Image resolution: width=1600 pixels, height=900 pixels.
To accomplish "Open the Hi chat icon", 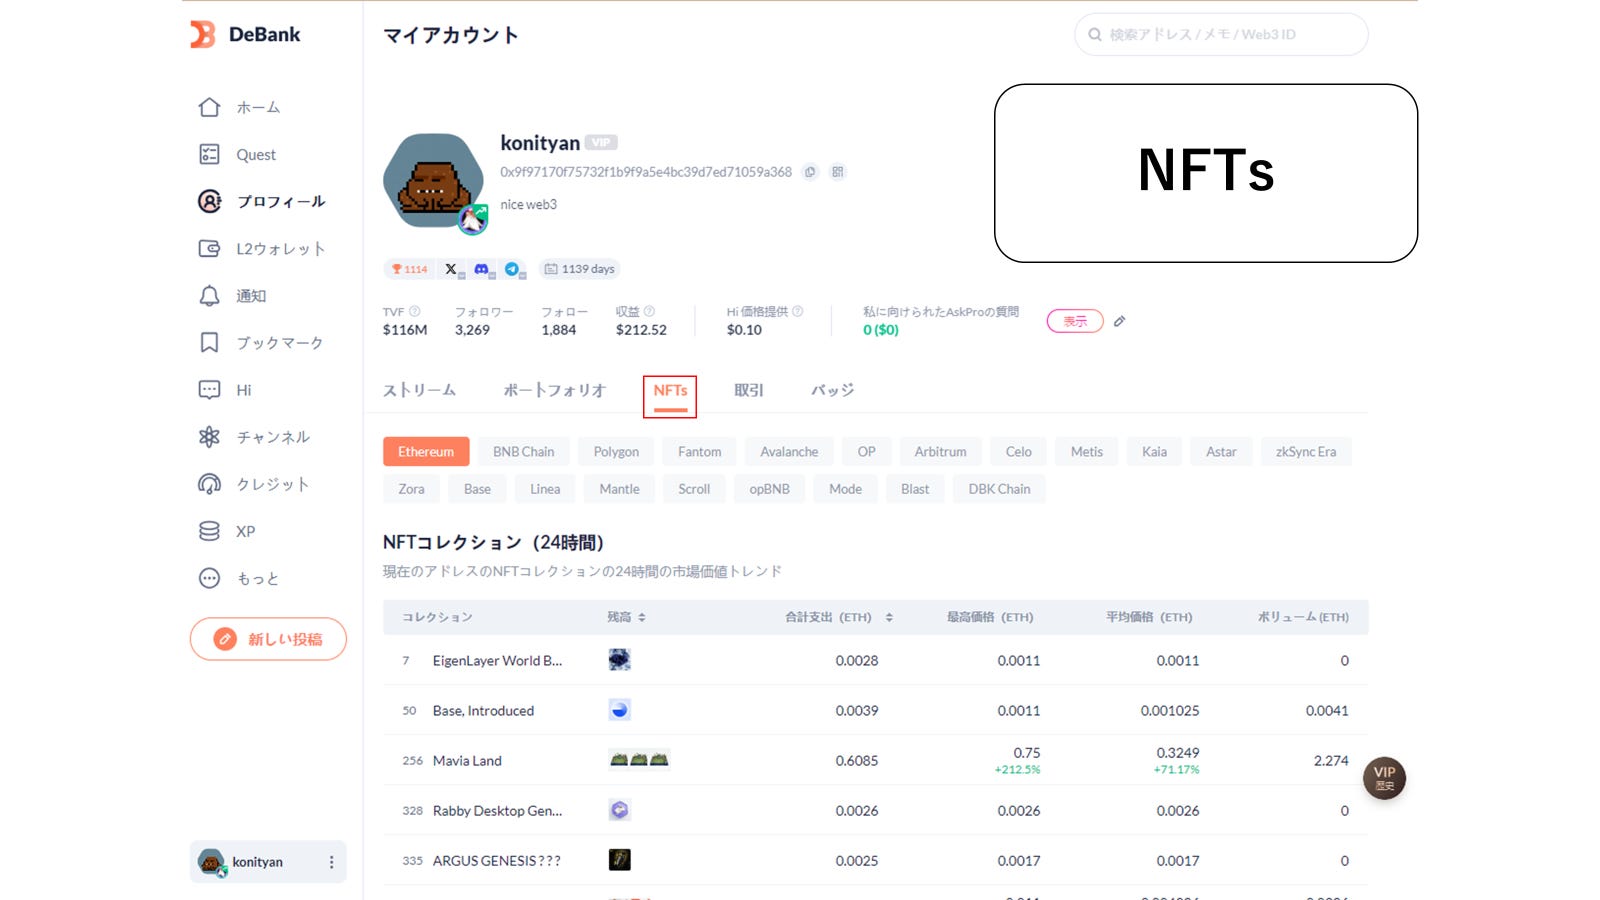I will tap(209, 390).
